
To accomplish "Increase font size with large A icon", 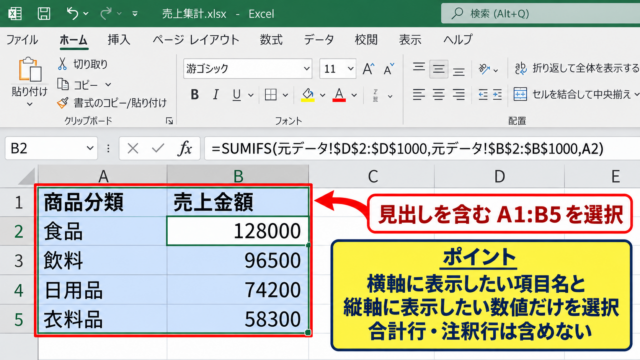I will coord(368,69).
